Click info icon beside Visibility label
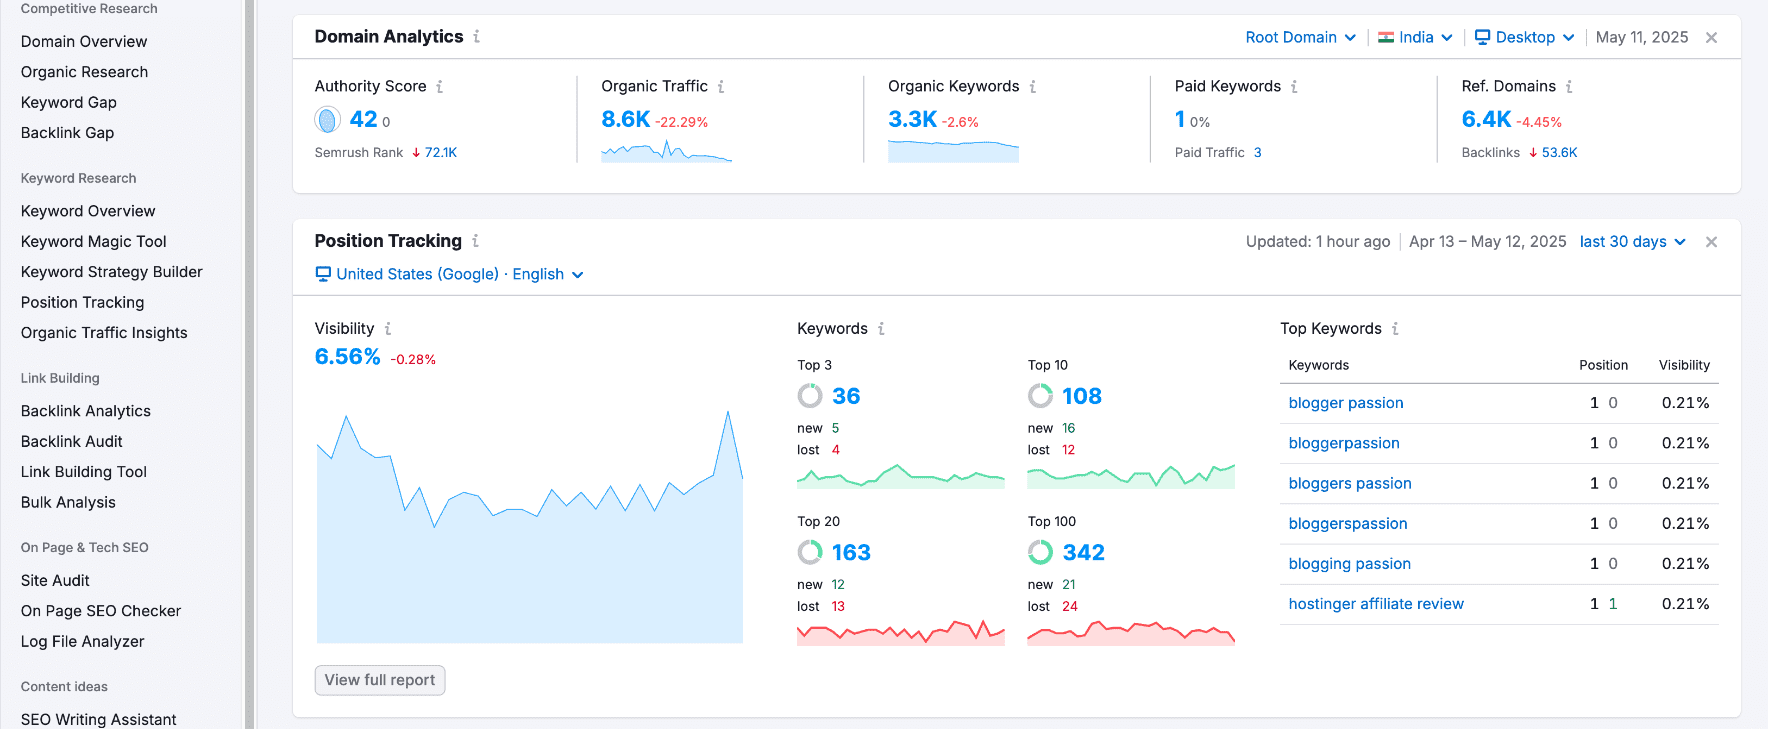 pyautogui.click(x=388, y=329)
